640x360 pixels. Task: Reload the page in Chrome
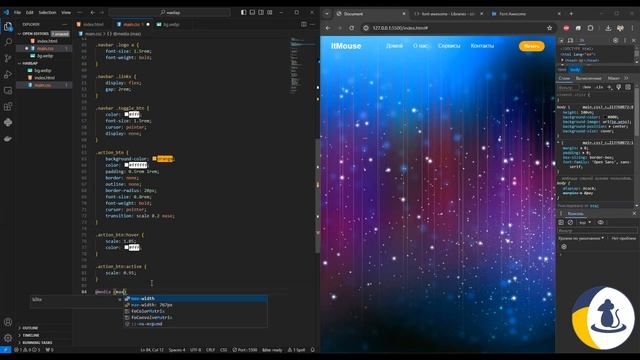point(351,28)
